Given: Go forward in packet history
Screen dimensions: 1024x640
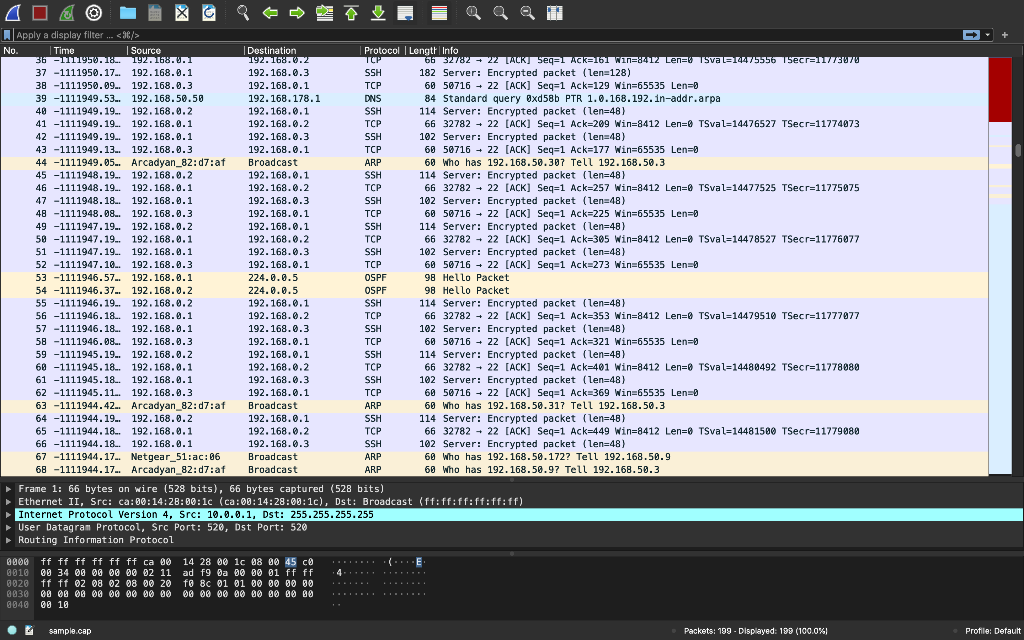Looking at the screenshot, I should 296,12.
